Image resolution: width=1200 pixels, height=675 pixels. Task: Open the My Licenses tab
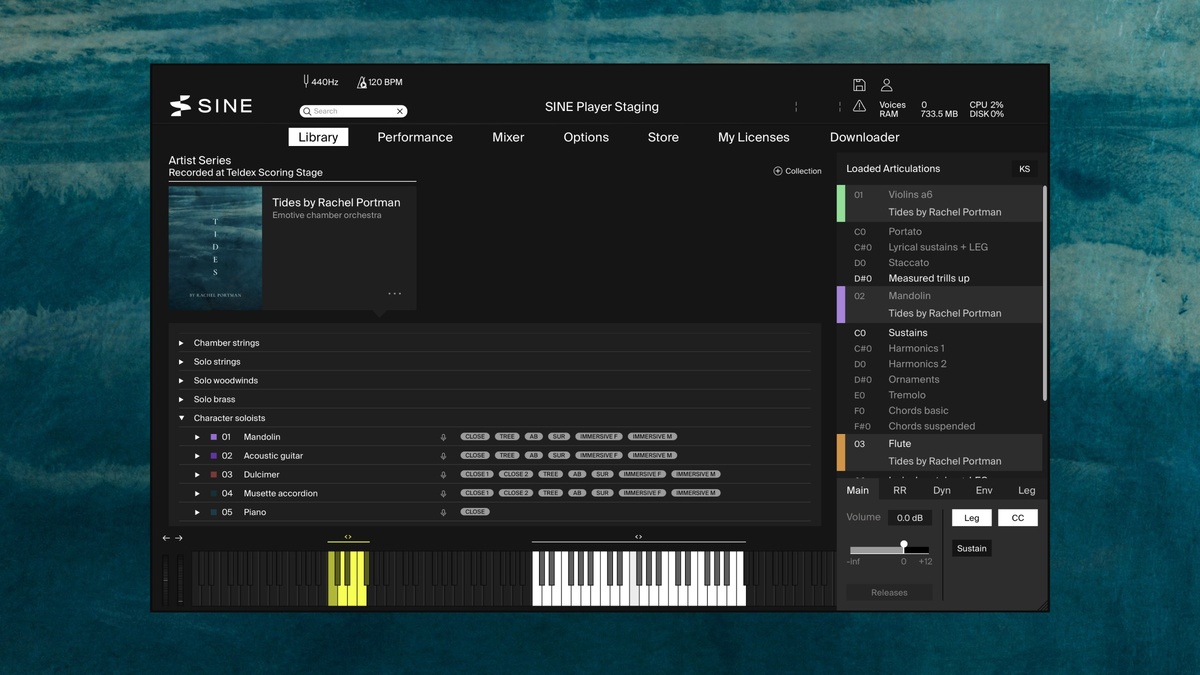(x=754, y=137)
